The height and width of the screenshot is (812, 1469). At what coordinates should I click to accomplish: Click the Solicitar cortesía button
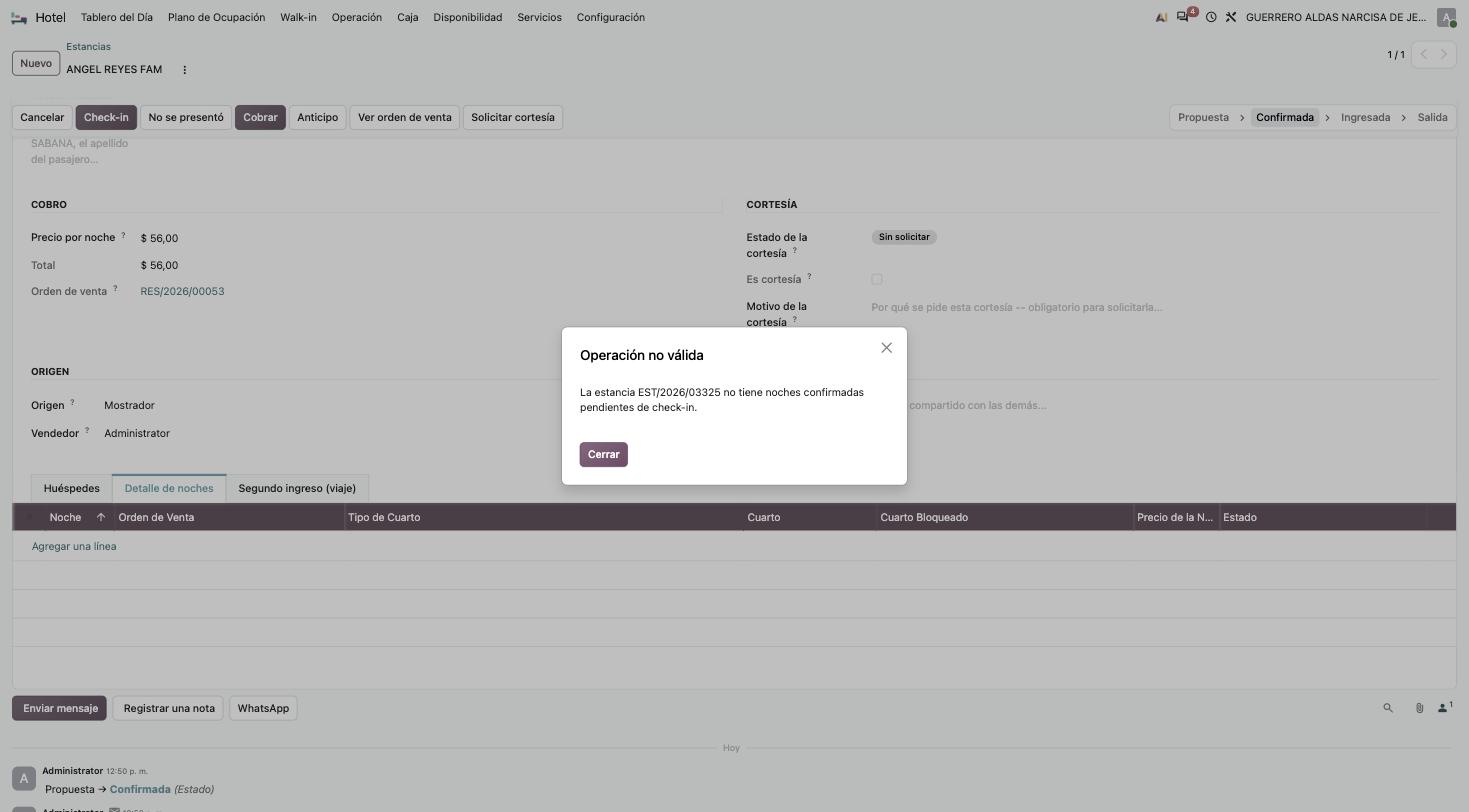click(x=513, y=117)
